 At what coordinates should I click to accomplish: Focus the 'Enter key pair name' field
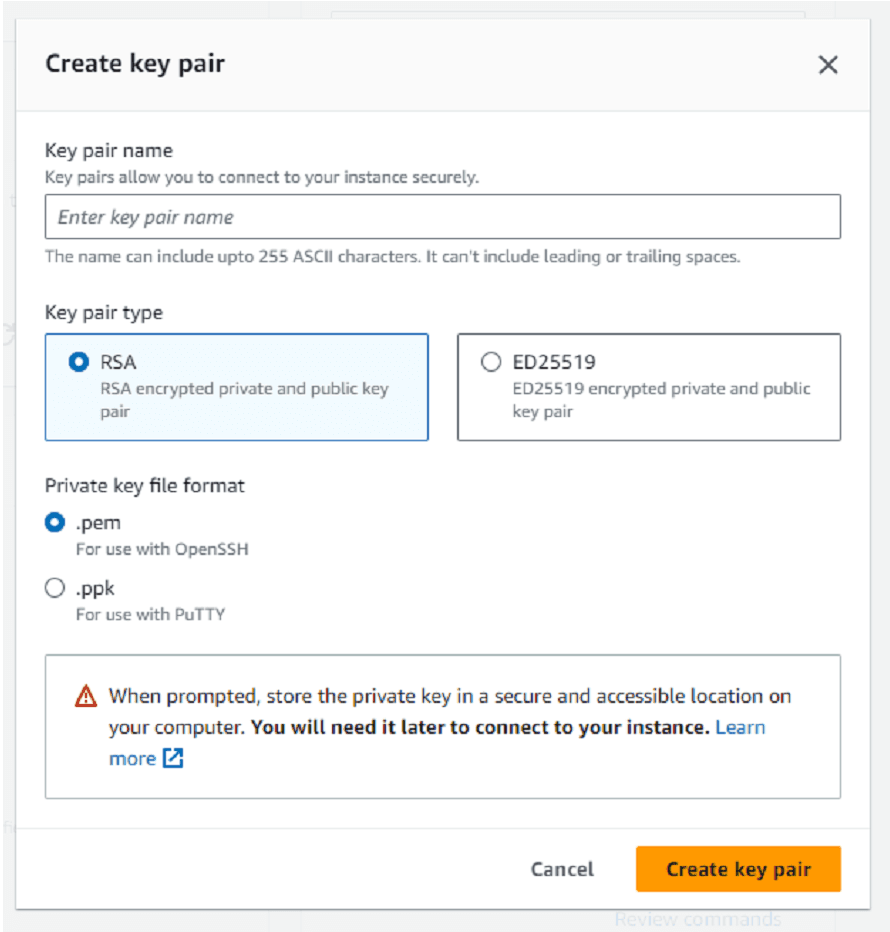(x=442, y=217)
